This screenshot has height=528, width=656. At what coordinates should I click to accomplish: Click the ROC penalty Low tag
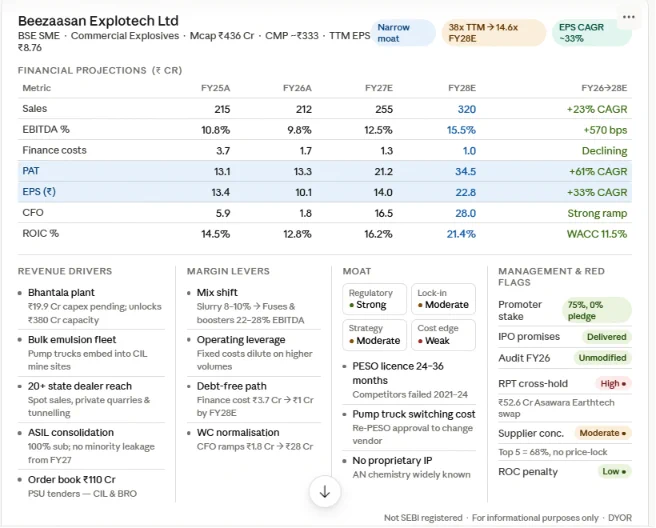(x=614, y=472)
